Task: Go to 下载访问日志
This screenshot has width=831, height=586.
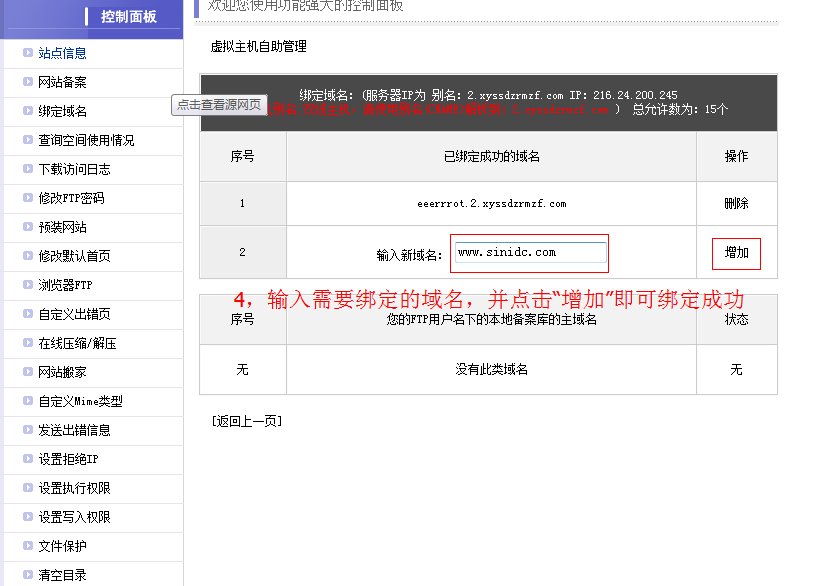Action: click(x=74, y=169)
